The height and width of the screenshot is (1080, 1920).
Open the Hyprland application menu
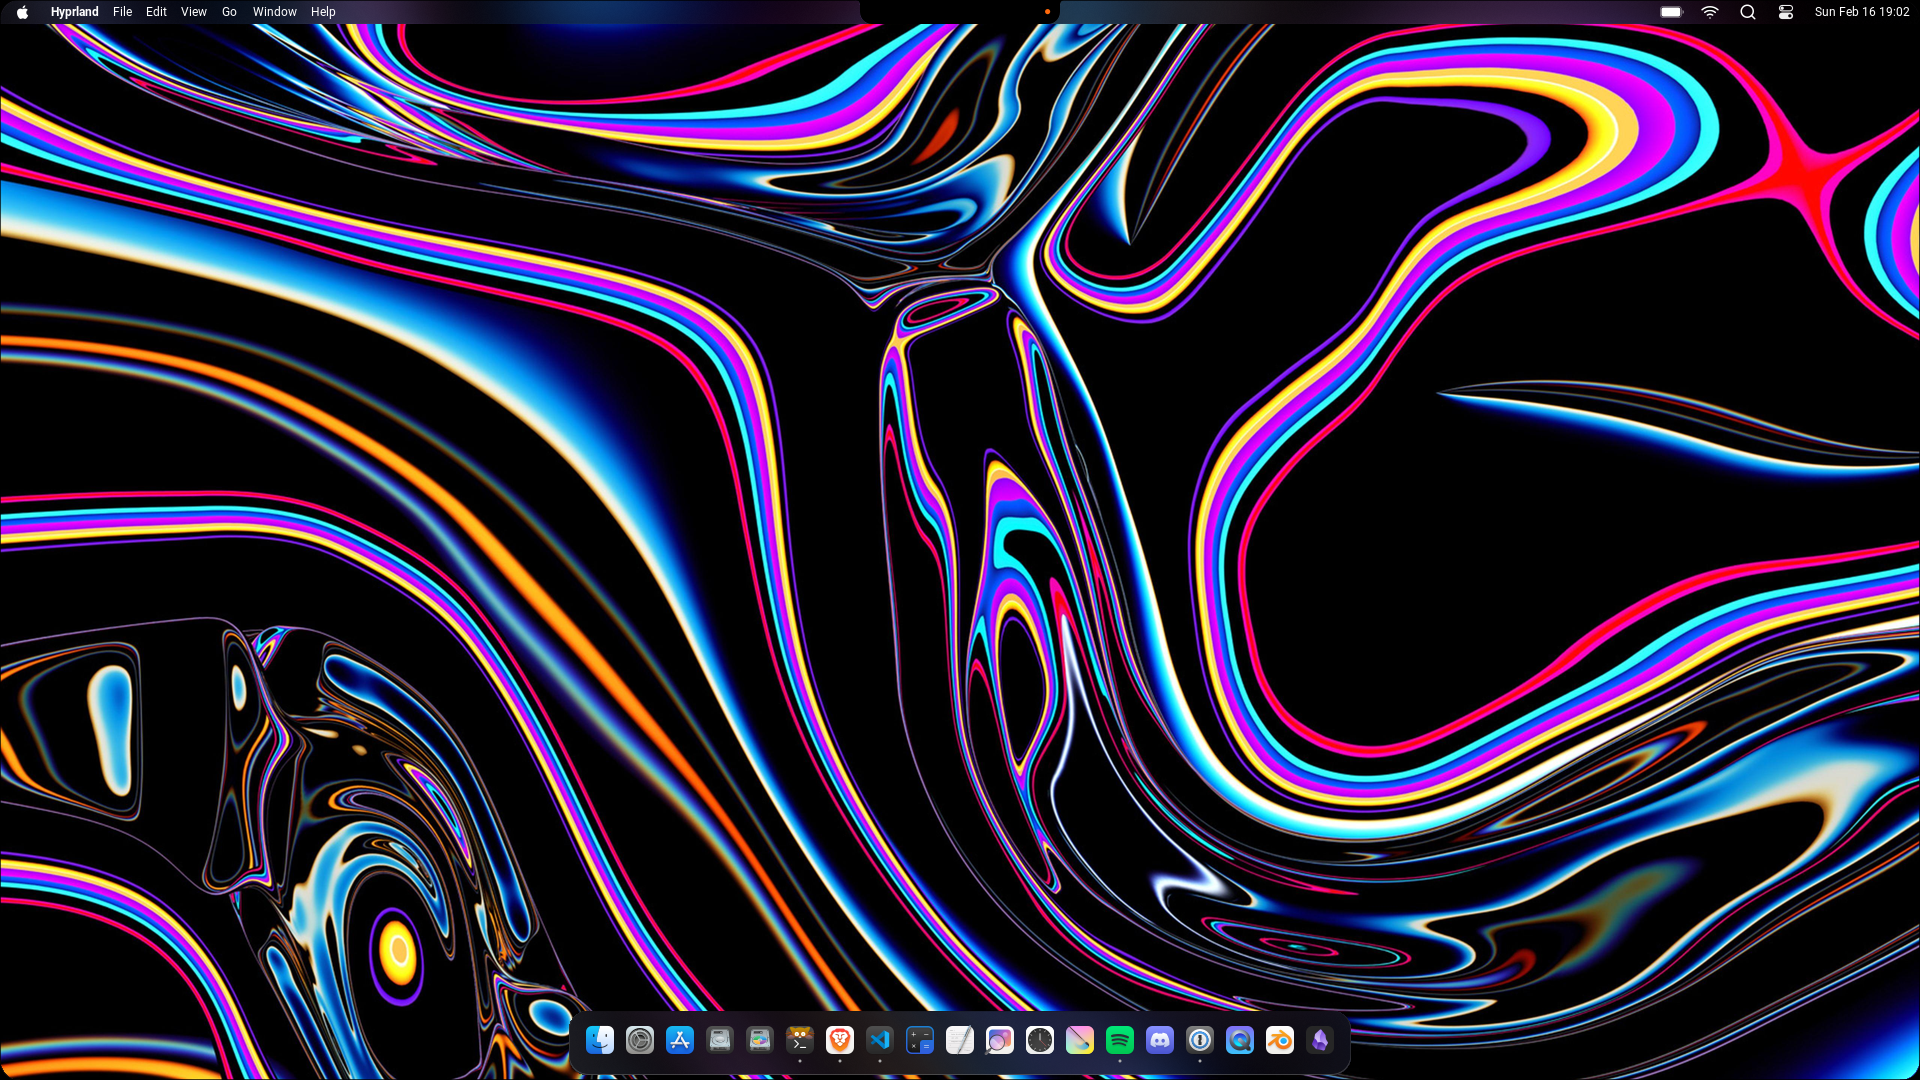point(74,12)
